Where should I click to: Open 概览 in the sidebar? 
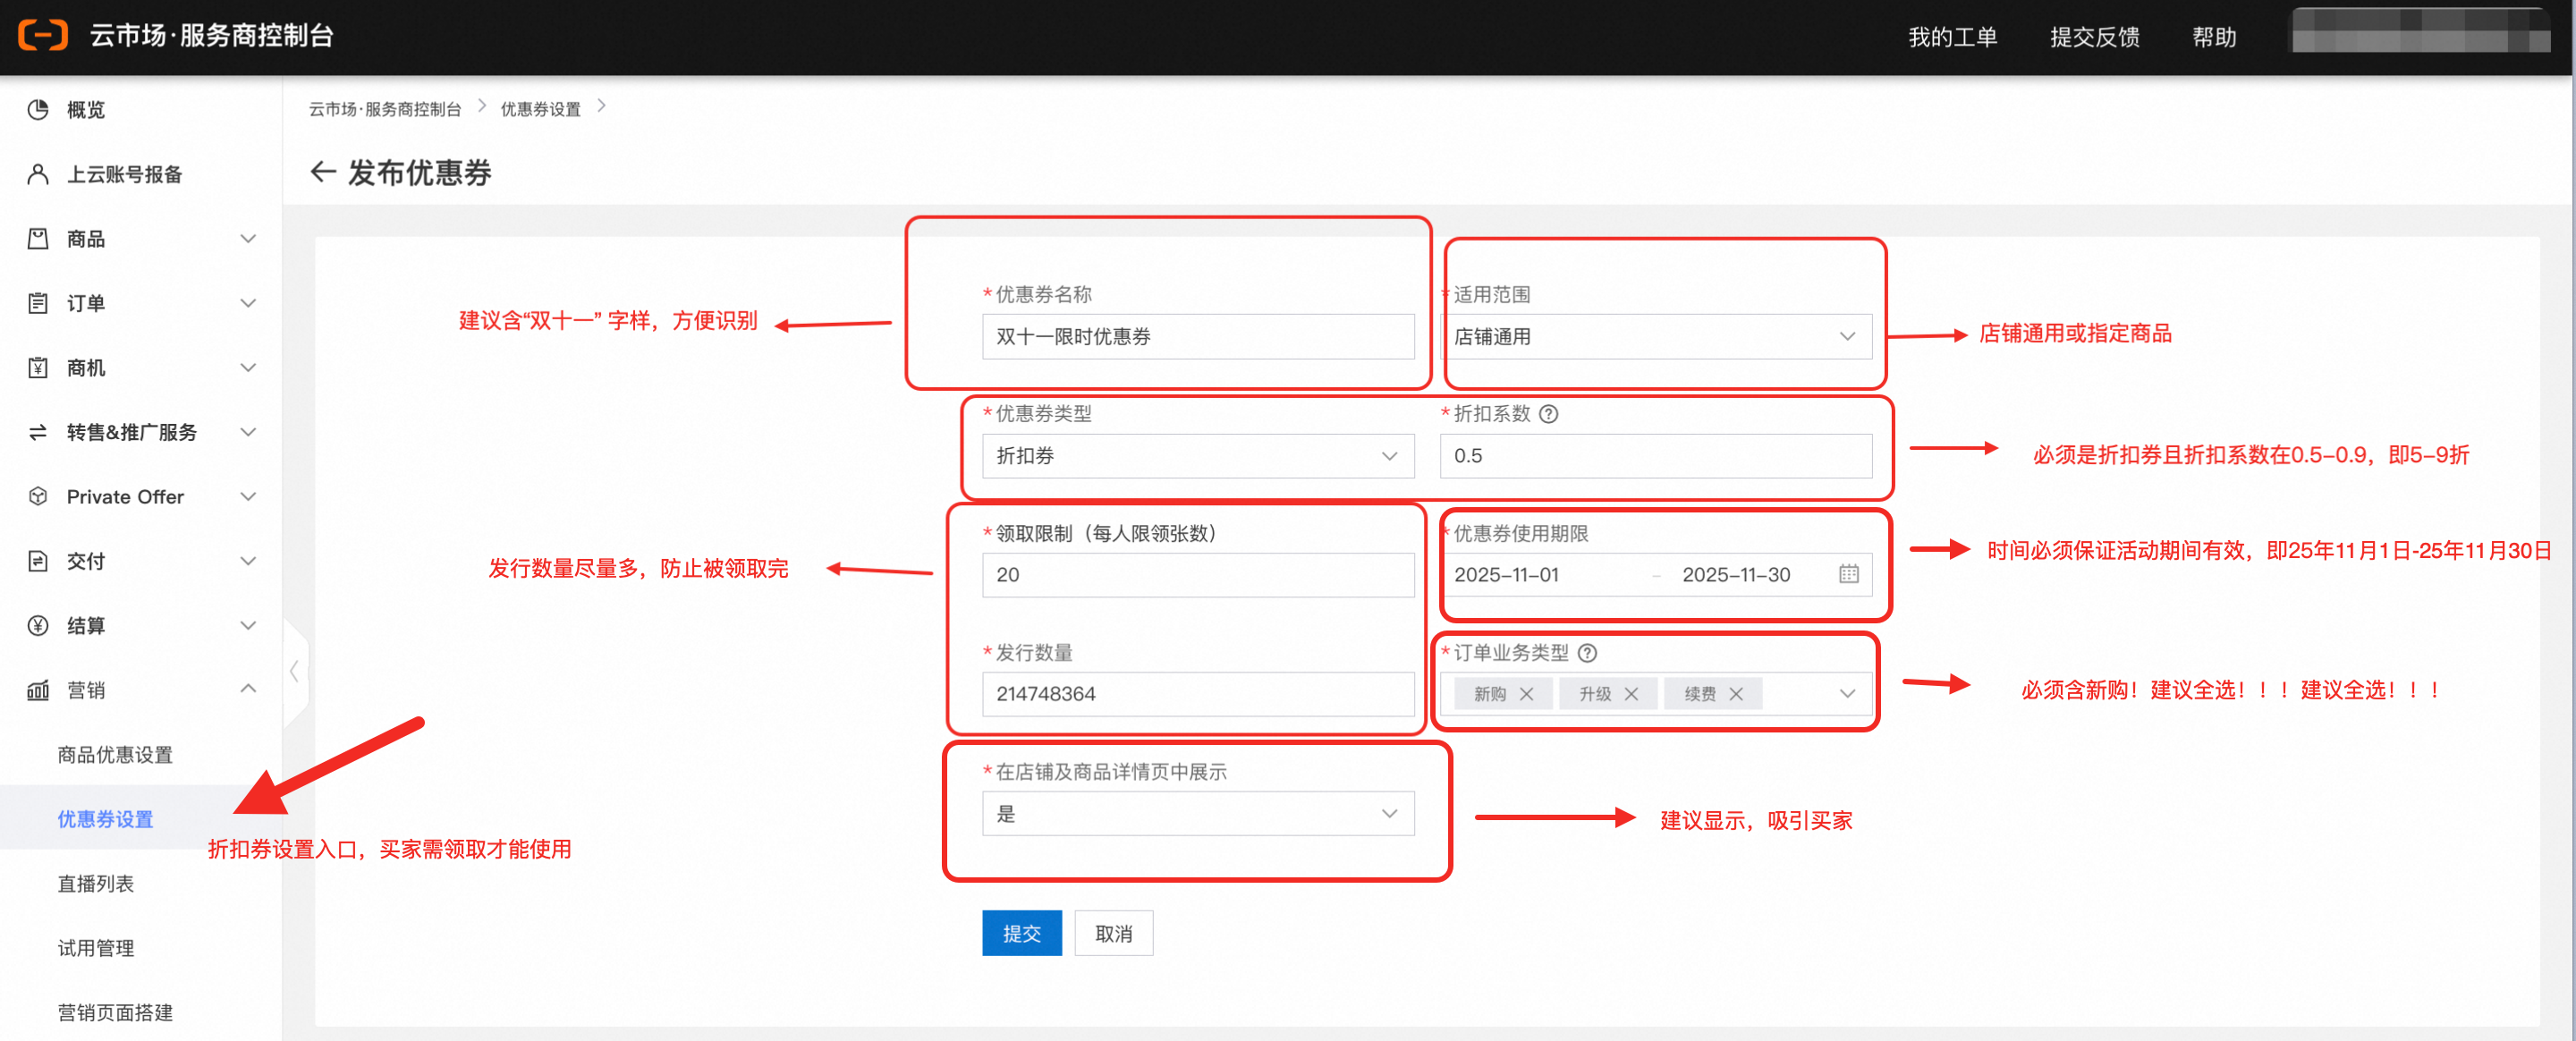[x=85, y=110]
